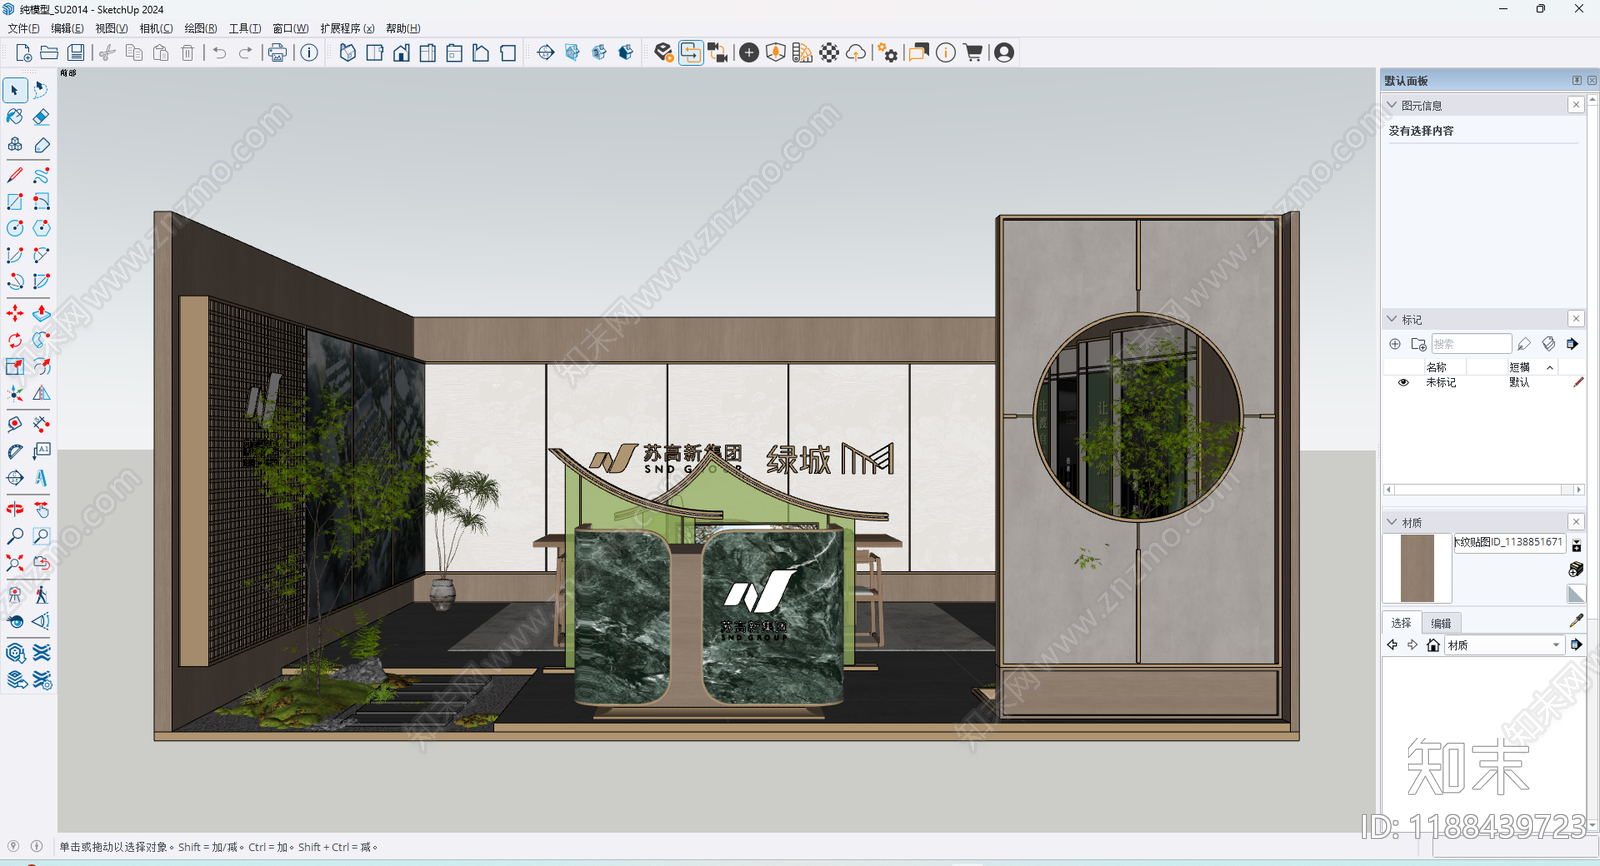Open the 文件(F) menu
The width and height of the screenshot is (1600, 866).
pyautogui.click(x=24, y=28)
